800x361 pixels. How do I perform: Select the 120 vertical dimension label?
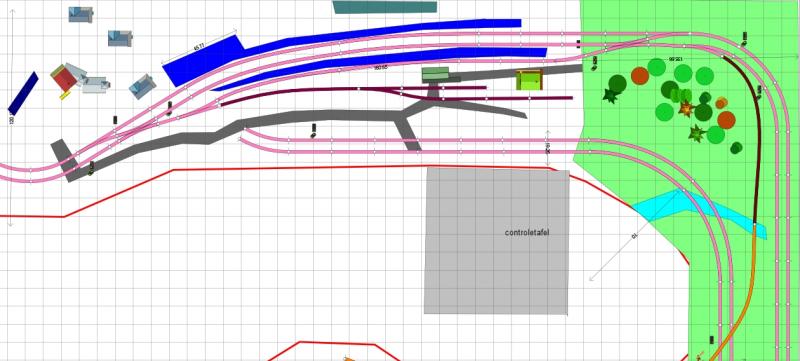(12, 120)
